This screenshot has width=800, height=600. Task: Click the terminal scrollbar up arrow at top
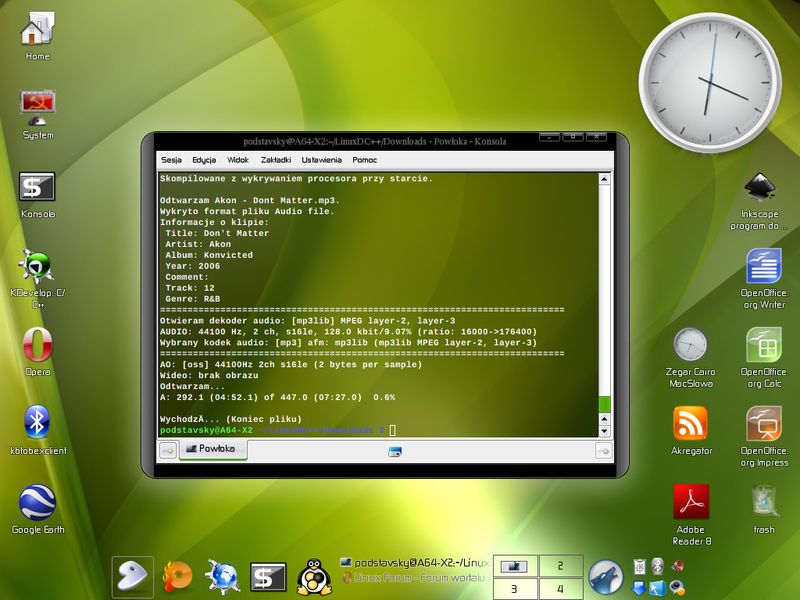point(604,179)
